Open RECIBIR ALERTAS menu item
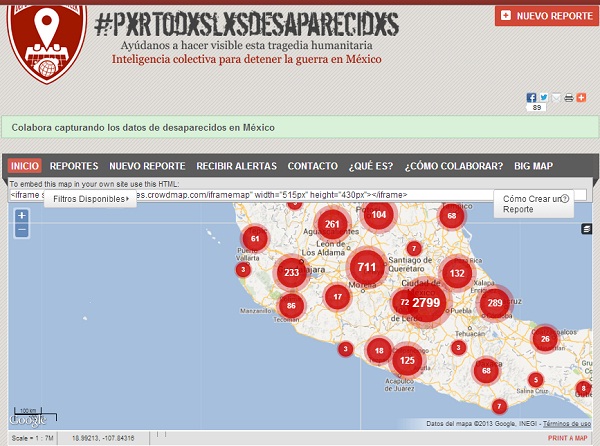This screenshot has height=446, width=600. tap(236, 166)
